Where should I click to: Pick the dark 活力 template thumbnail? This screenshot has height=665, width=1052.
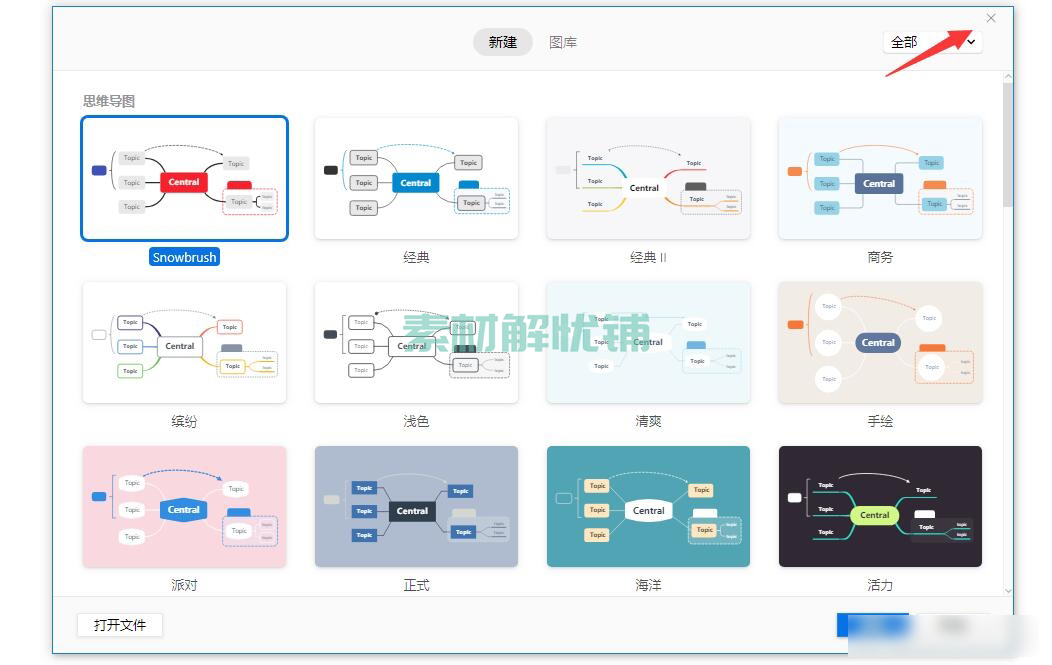click(x=880, y=507)
